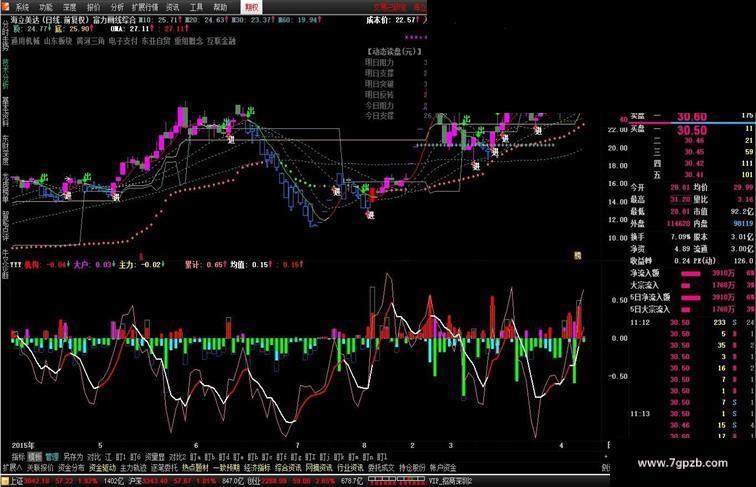This screenshot has width=756, height=487.
Task: Open the 报价 menu
Action: [94, 7]
